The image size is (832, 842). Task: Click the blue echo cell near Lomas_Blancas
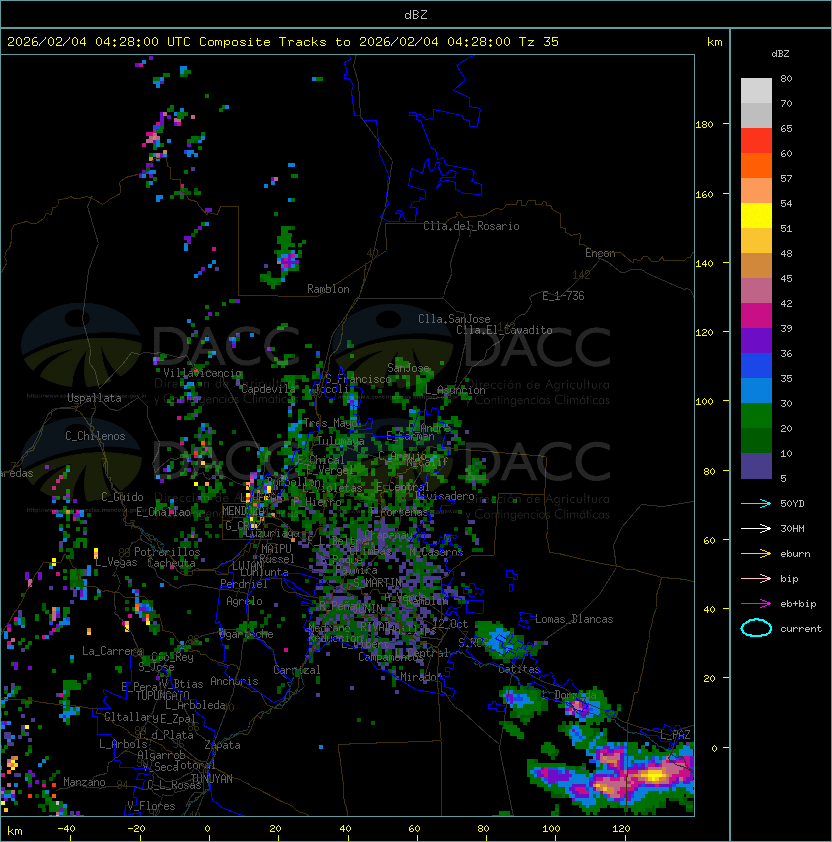[x=501, y=639]
